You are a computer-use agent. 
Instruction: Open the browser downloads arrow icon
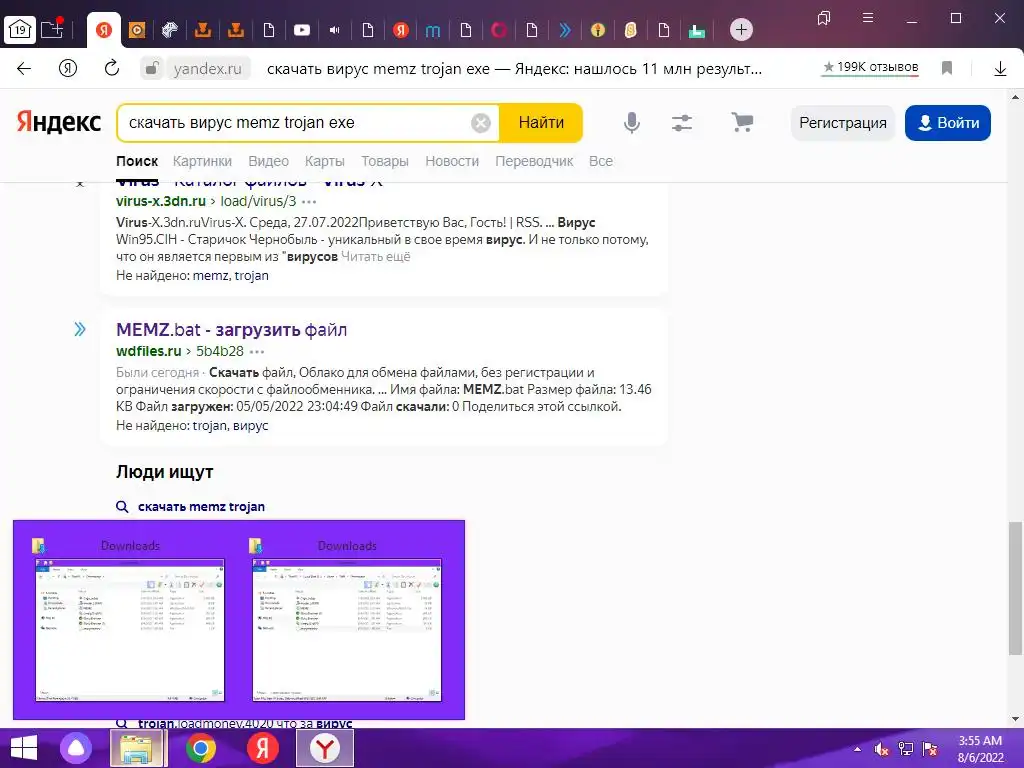[x=1000, y=69]
